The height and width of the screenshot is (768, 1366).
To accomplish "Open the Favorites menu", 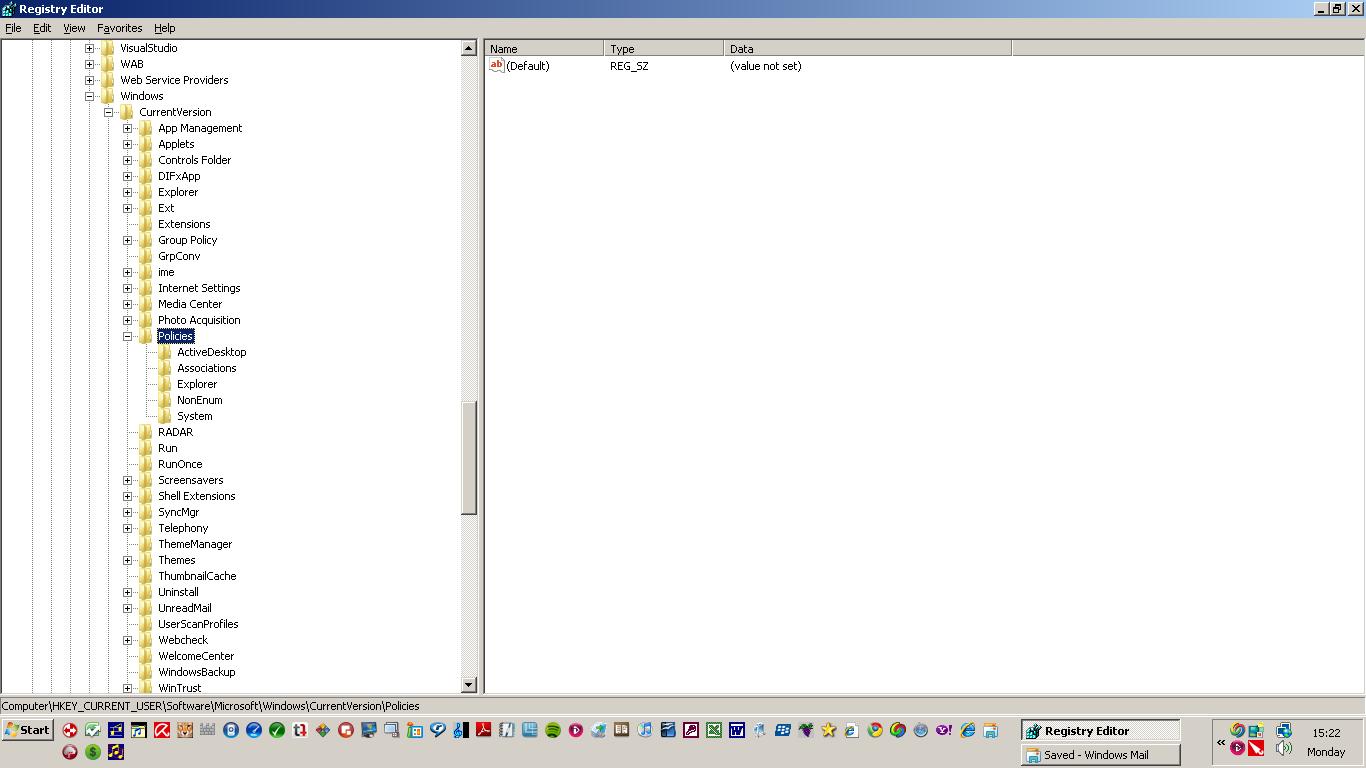I will (x=120, y=28).
